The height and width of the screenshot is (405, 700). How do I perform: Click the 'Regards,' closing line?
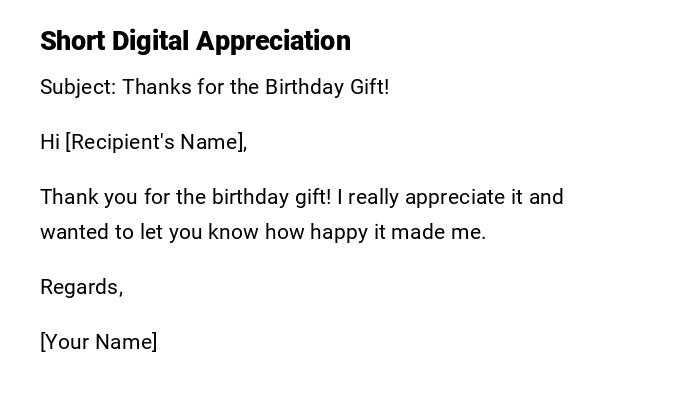(81, 287)
